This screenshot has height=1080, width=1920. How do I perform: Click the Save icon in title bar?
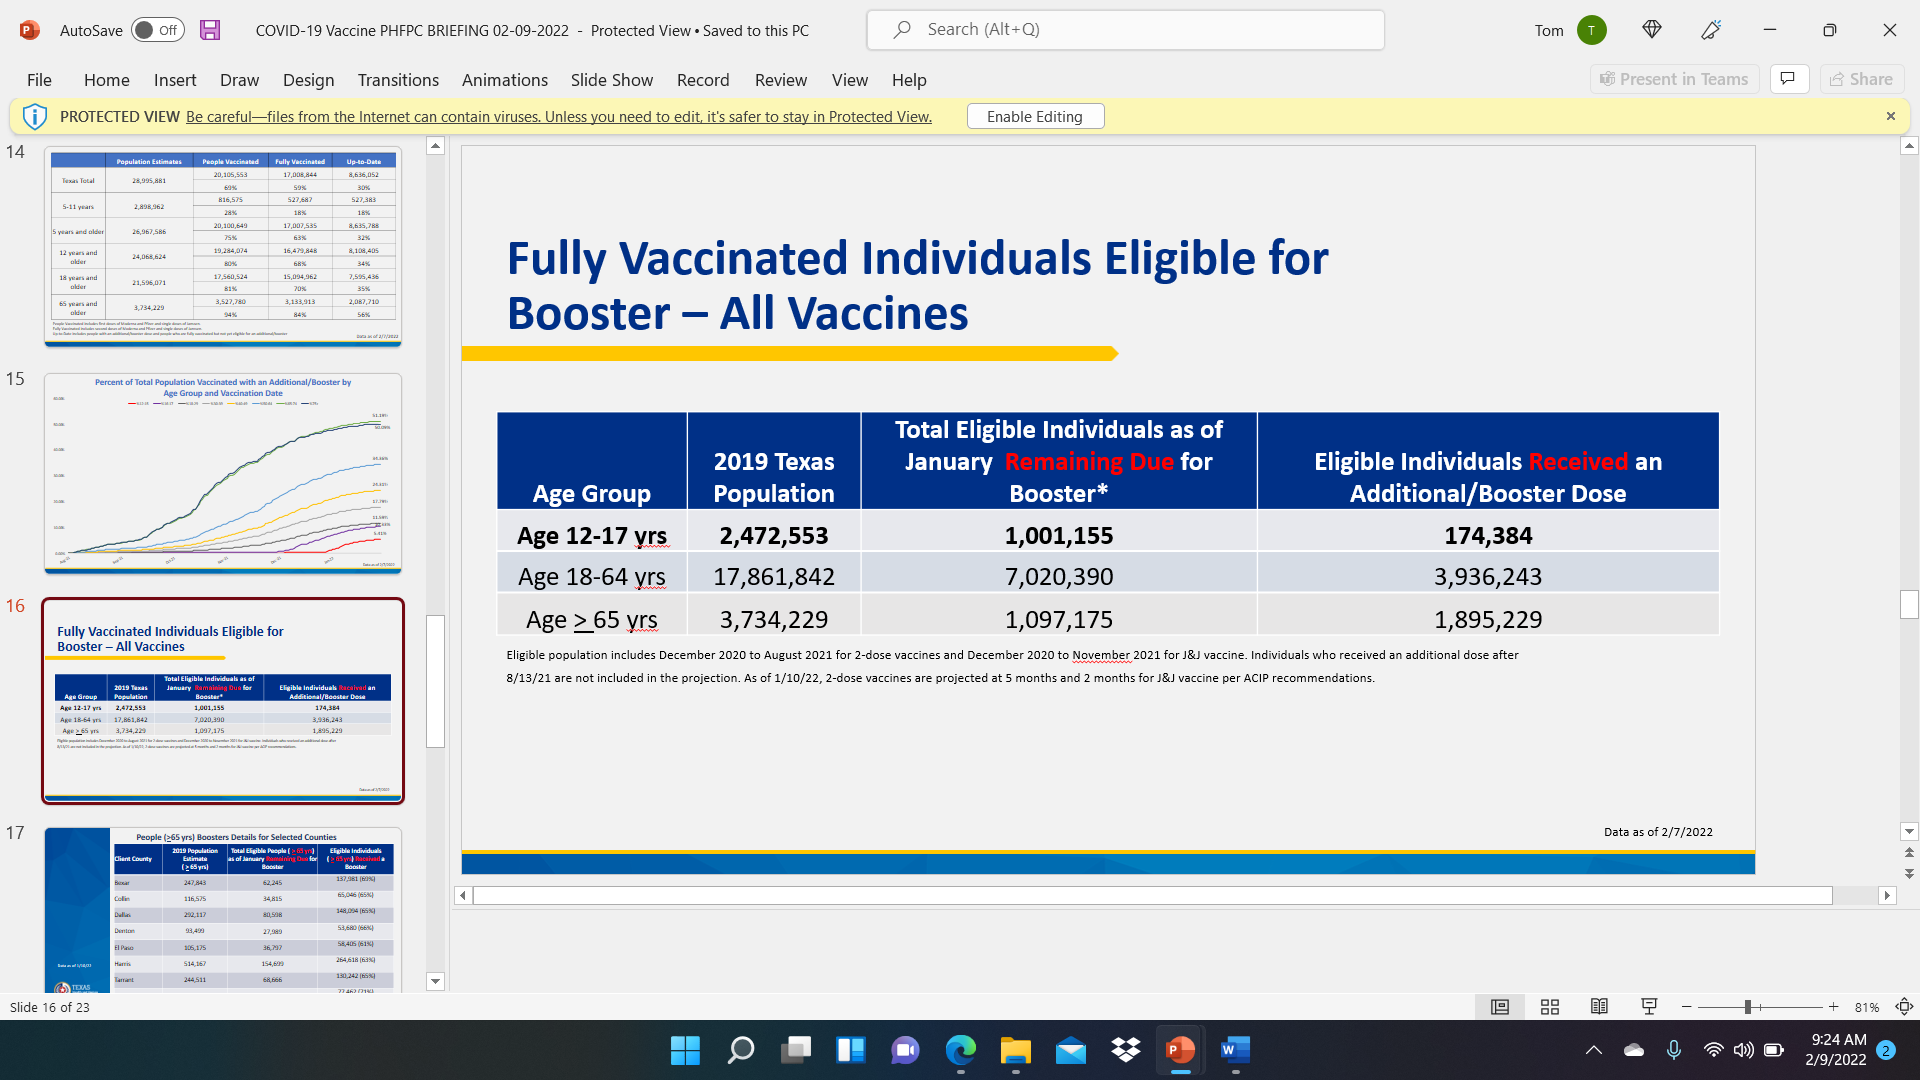point(210,30)
